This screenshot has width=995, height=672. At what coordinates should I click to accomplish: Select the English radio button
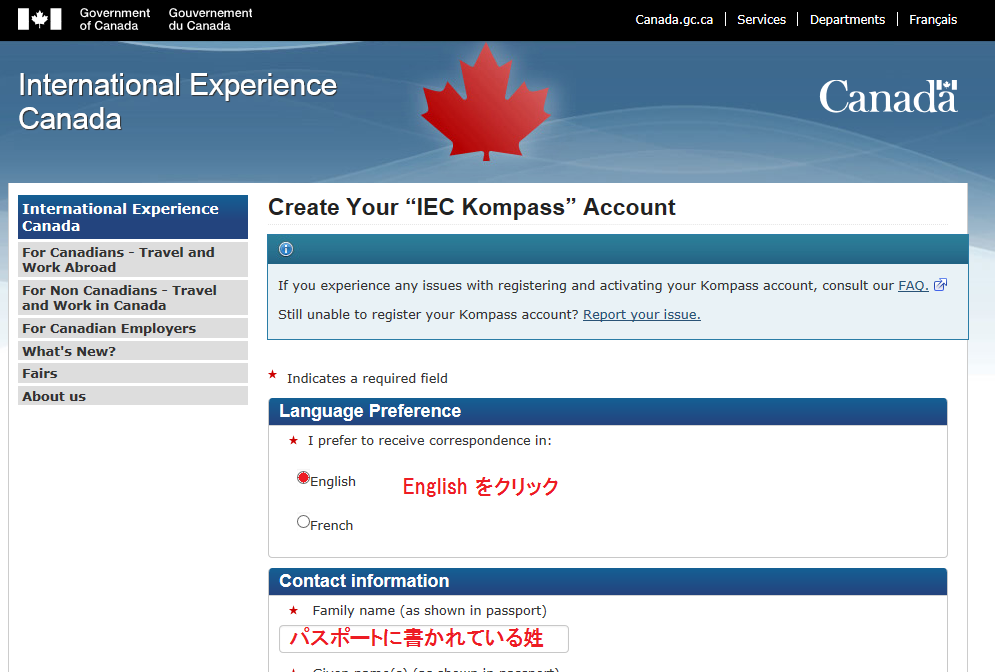pyautogui.click(x=303, y=478)
